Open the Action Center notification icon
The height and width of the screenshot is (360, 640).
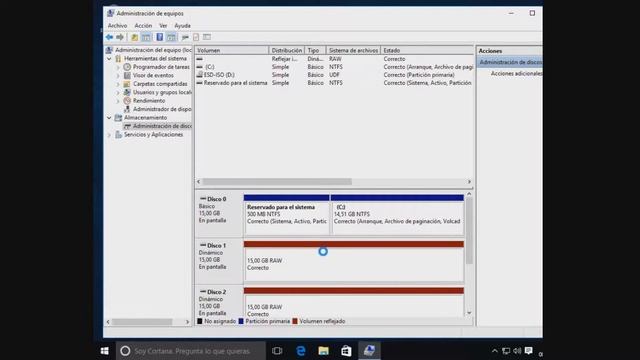pyautogui.click(x=529, y=351)
